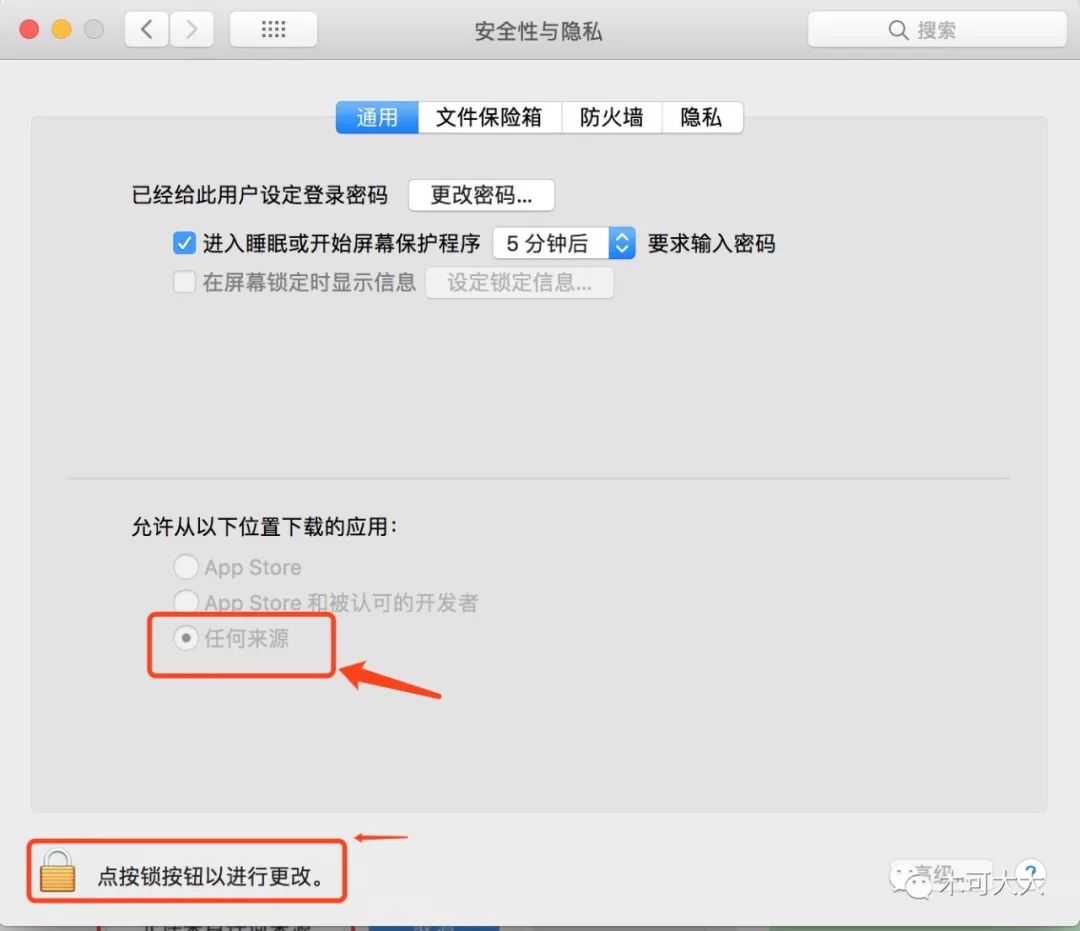The height and width of the screenshot is (931, 1080).
Task: Click the red close window button
Action: tap(29, 30)
